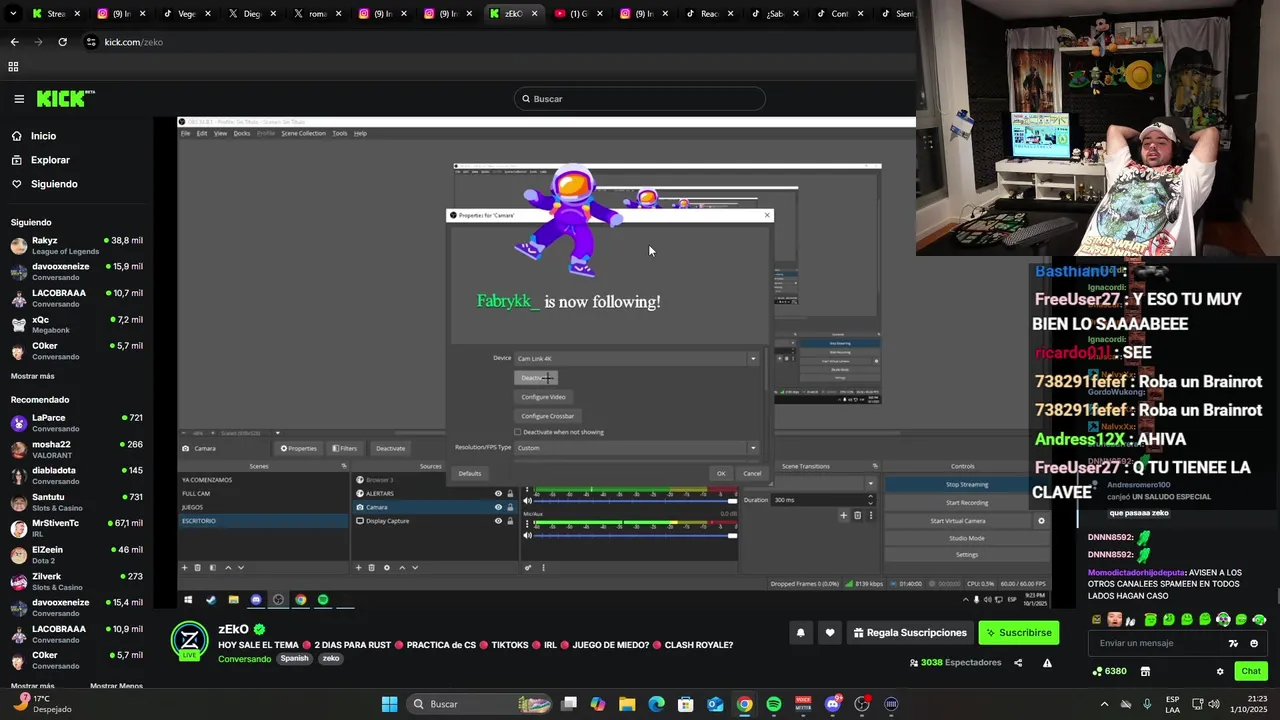Click 'Mostrar Menos' in recommended list
Viewport: 1280px width, 720px height.
coord(116,686)
